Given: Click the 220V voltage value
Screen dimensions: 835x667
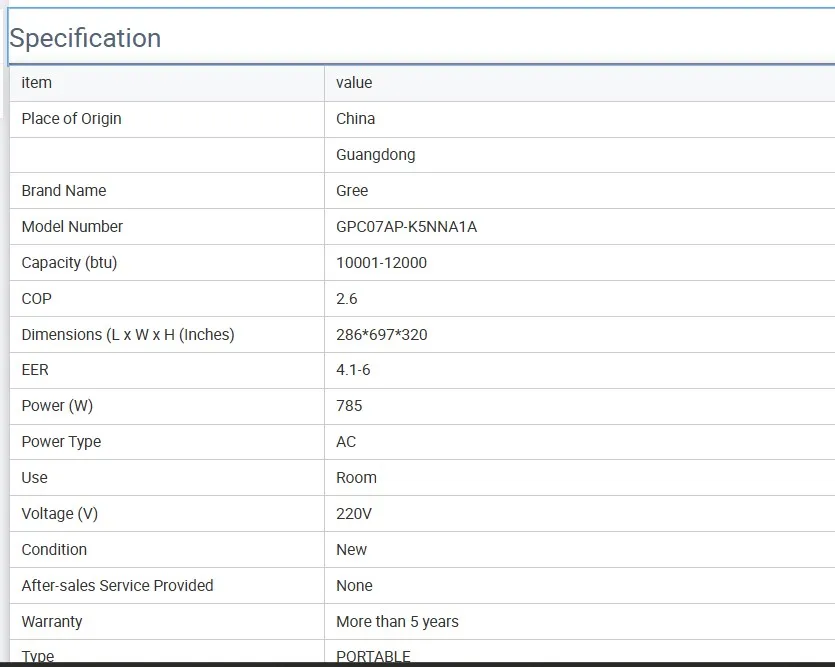Looking at the screenshot, I should point(353,514).
